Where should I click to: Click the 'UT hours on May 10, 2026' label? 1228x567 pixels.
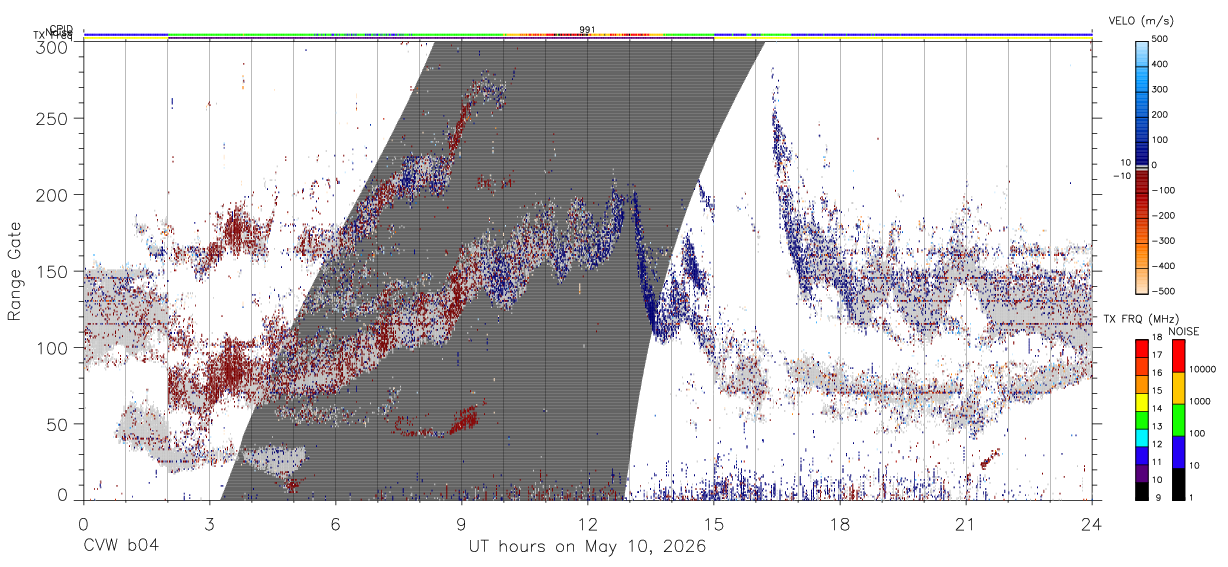click(587, 547)
